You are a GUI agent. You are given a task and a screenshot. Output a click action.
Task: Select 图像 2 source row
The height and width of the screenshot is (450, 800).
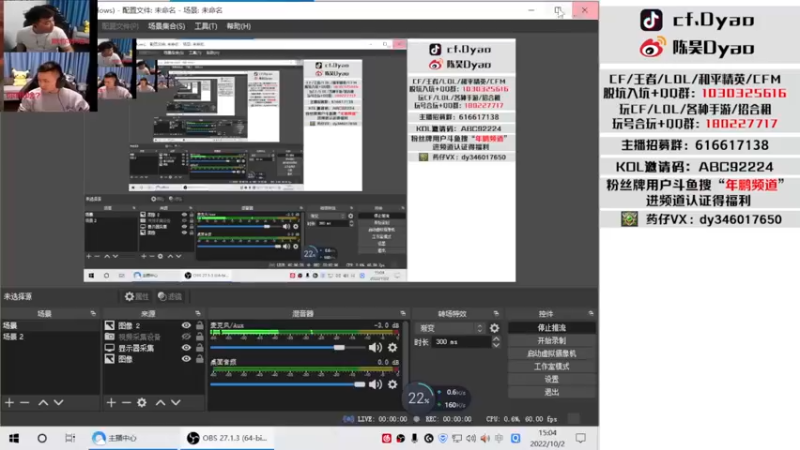pyautogui.click(x=154, y=326)
